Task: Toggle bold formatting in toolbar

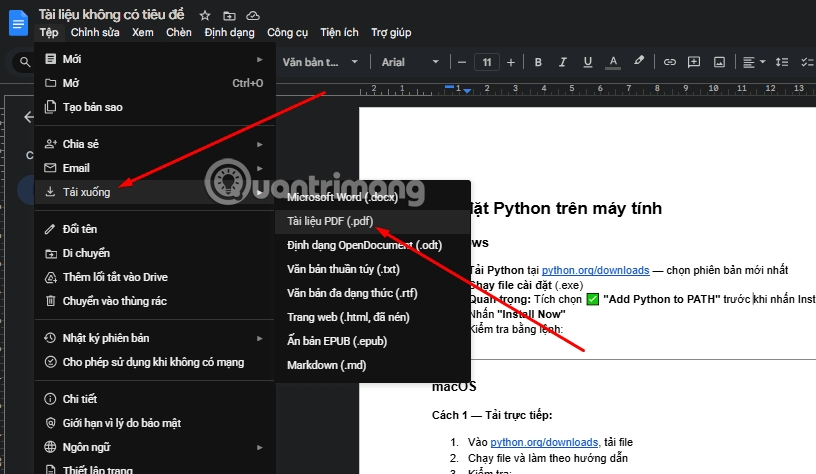Action: tap(537, 62)
